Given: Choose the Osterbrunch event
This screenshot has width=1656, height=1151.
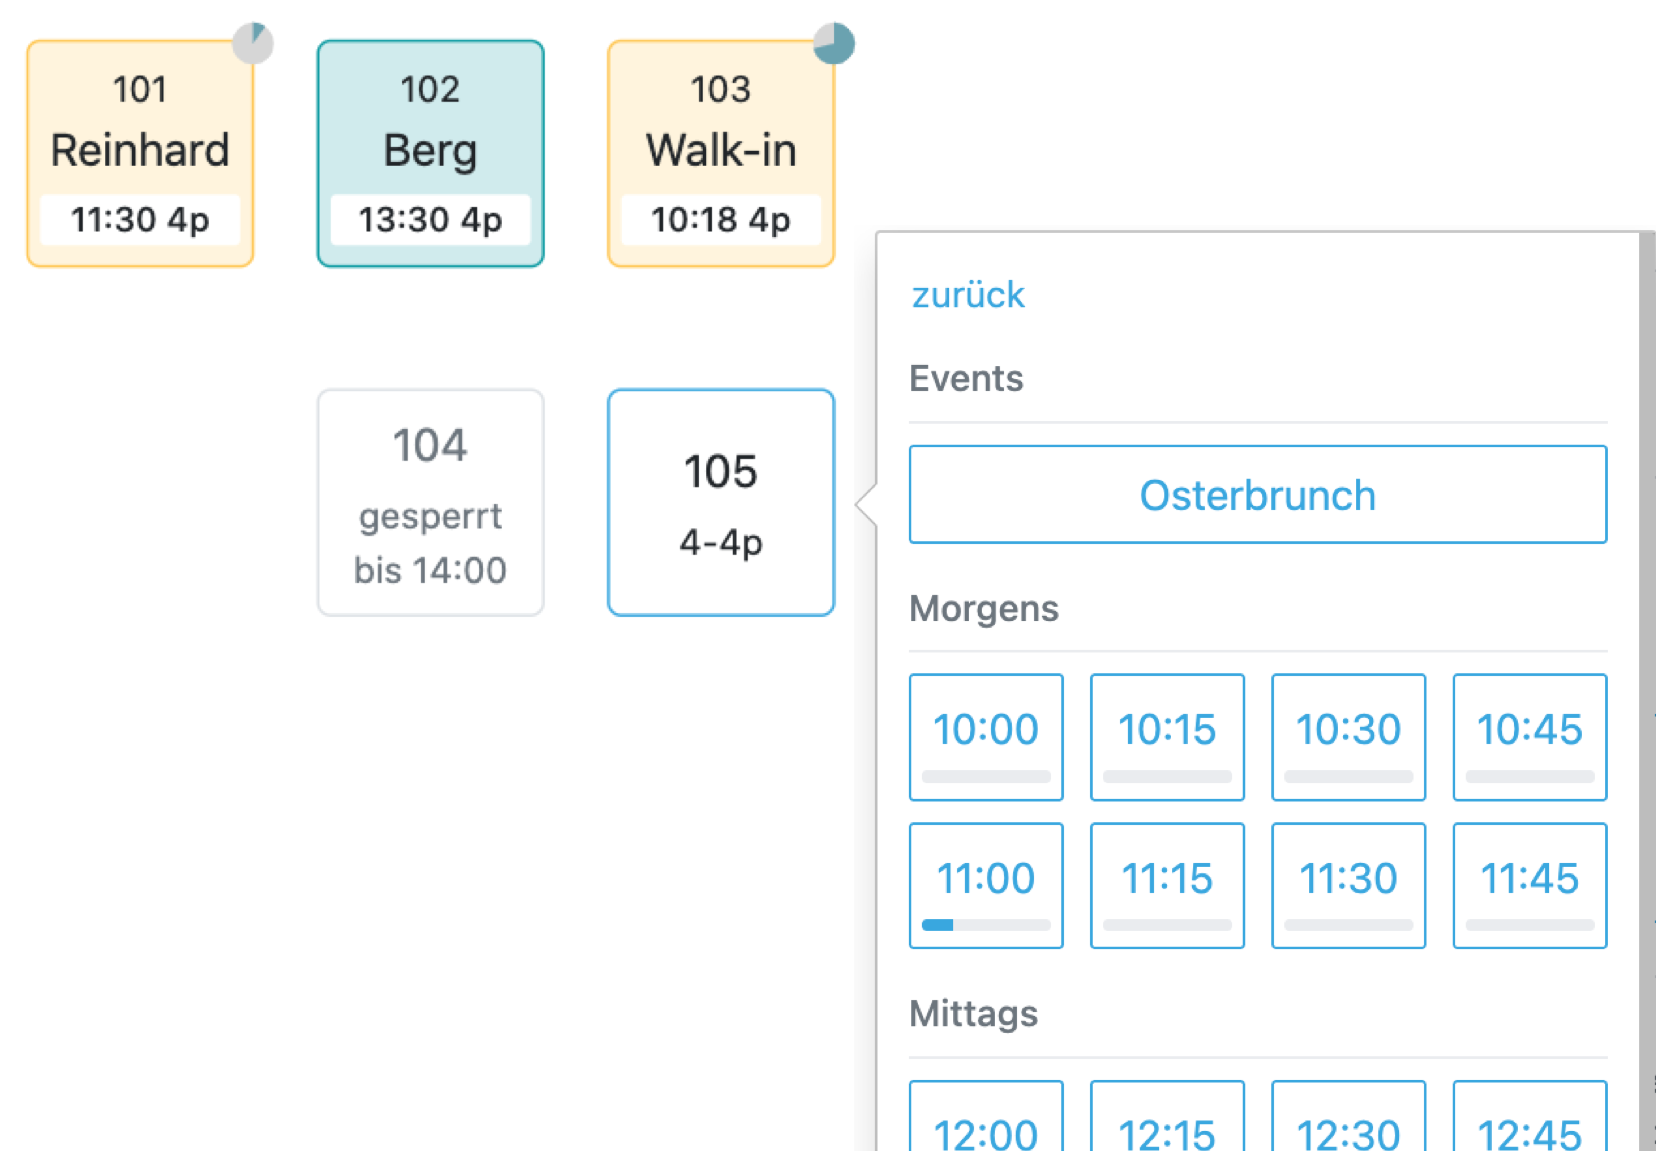Looking at the screenshot, I should 1258,495.
